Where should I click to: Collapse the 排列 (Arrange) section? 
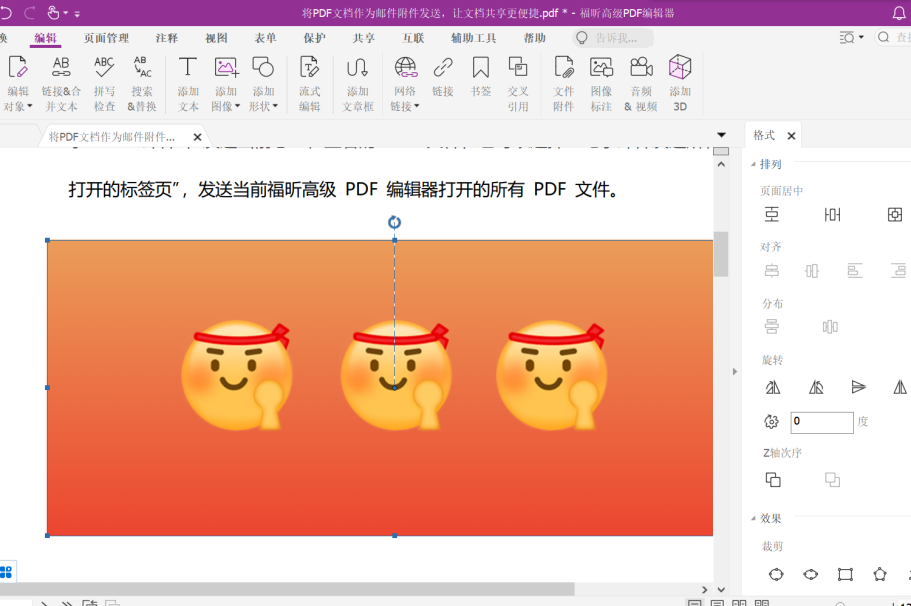[x=752, y=164]
